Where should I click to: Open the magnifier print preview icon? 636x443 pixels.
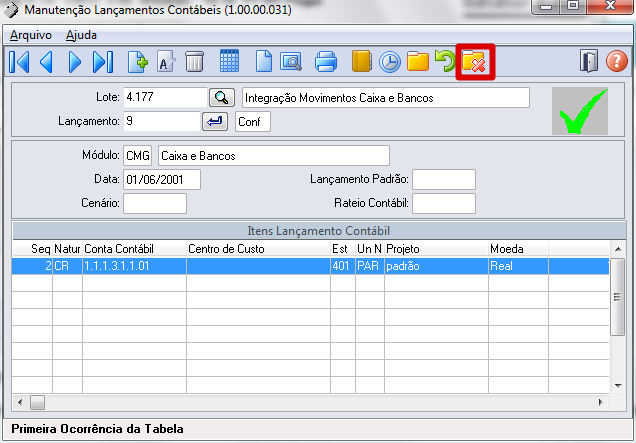click(x=291, y=62)
